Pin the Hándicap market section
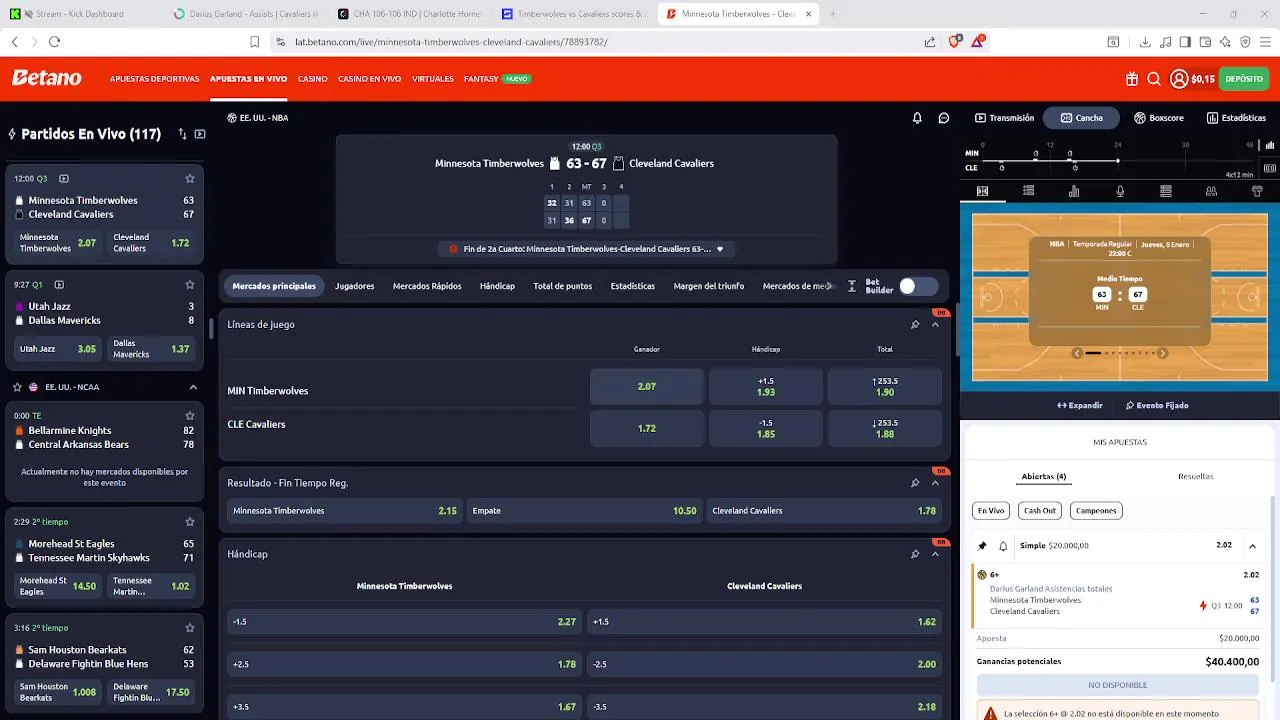This screenshot has height=720, width=1280. tap(915, 554)
